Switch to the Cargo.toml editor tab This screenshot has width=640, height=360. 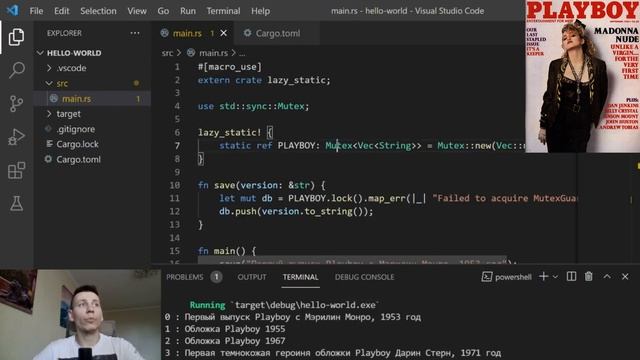(278, 33)
